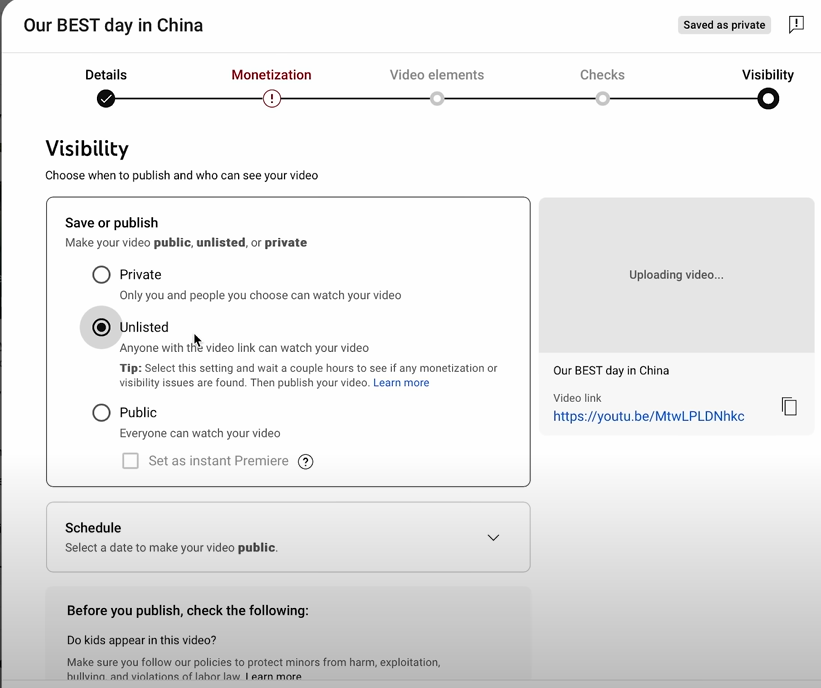Image resolution: width=821 pixels, height=688 pixels.
Task: Click the instant Premiere help question icon
Action: pos(306,461)
